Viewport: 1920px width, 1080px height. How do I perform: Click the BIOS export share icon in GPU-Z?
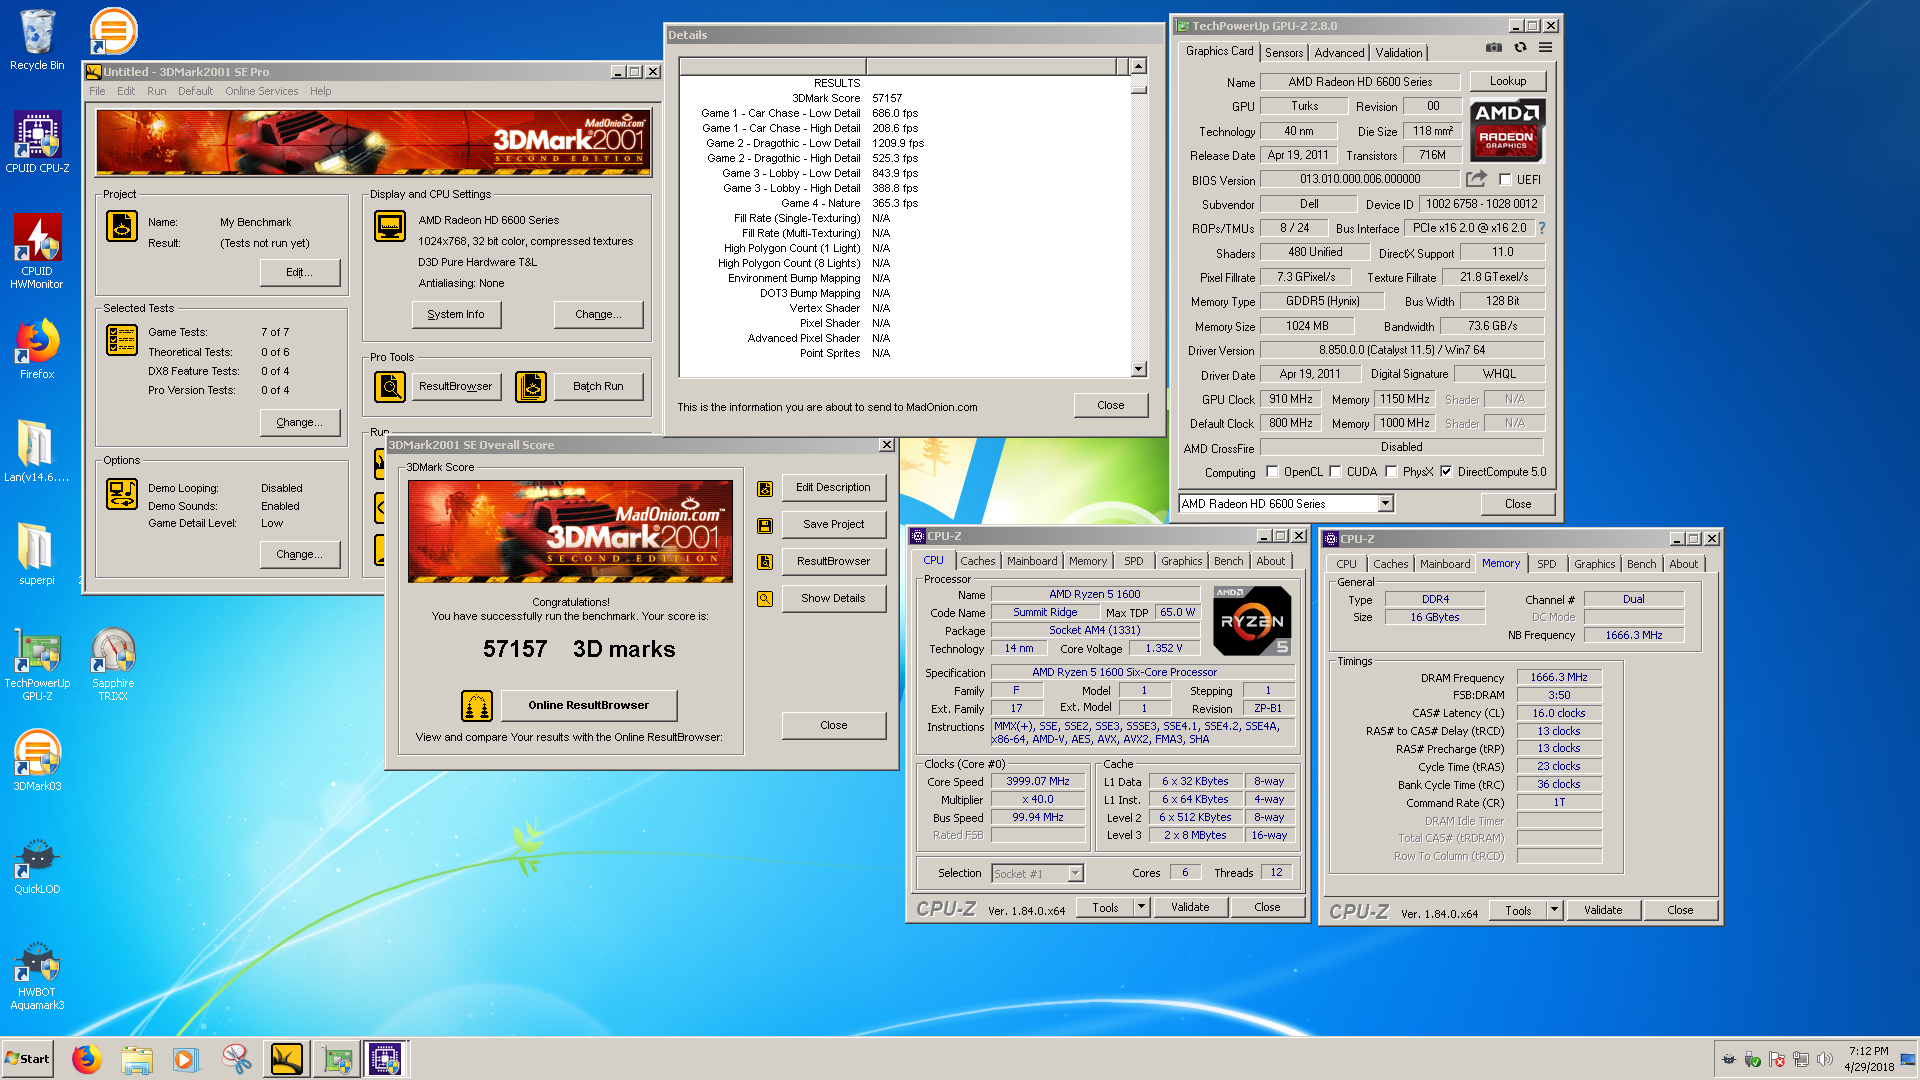pyautogui.click(x=1476, y=179)
